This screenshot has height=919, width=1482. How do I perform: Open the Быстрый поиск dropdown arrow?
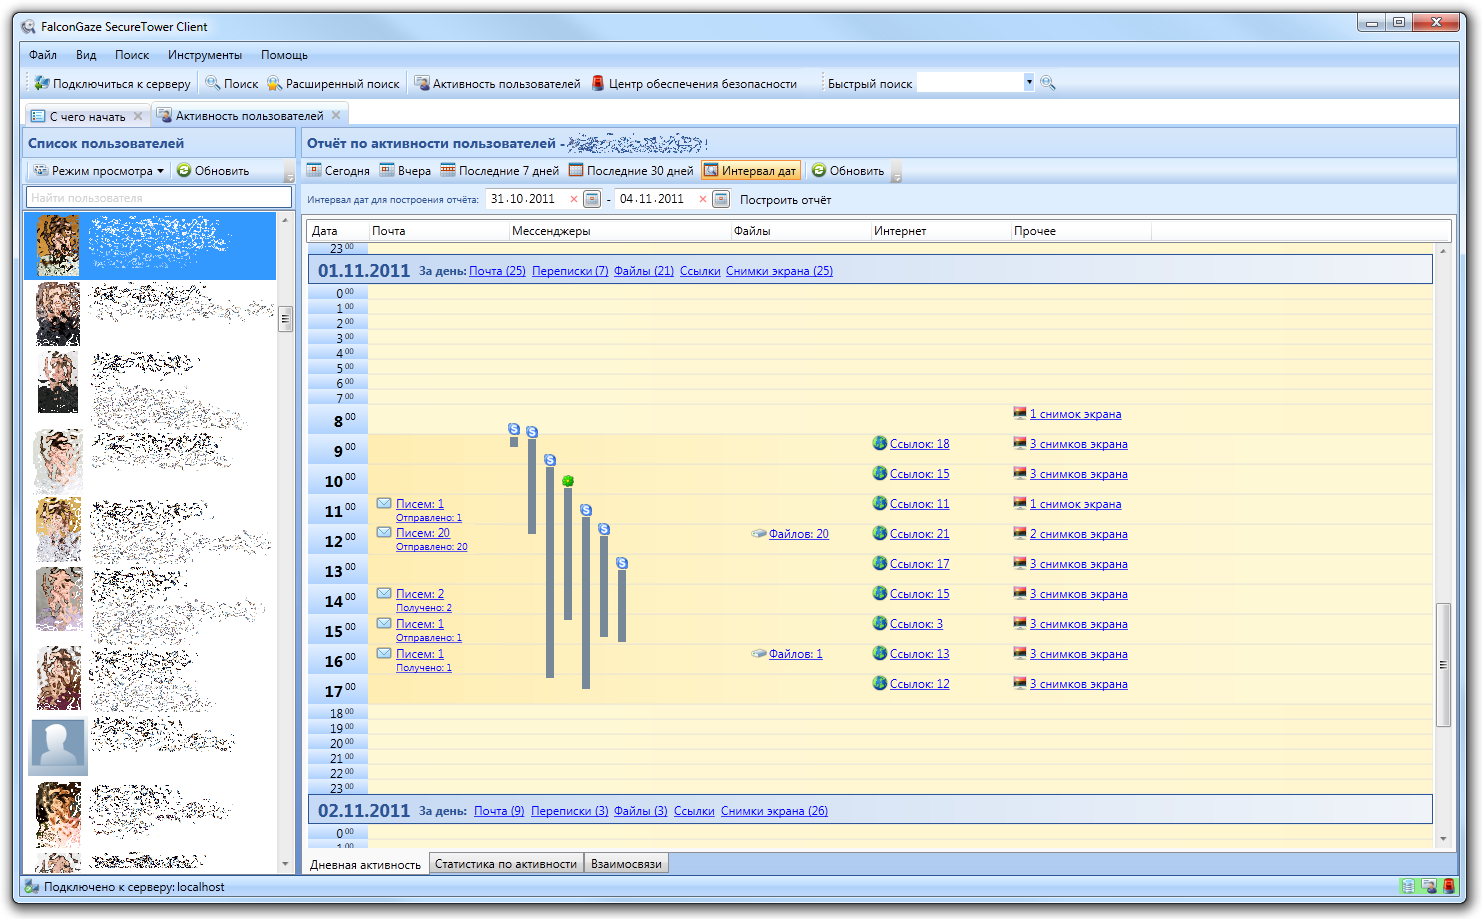click(x=1029, y=83)
